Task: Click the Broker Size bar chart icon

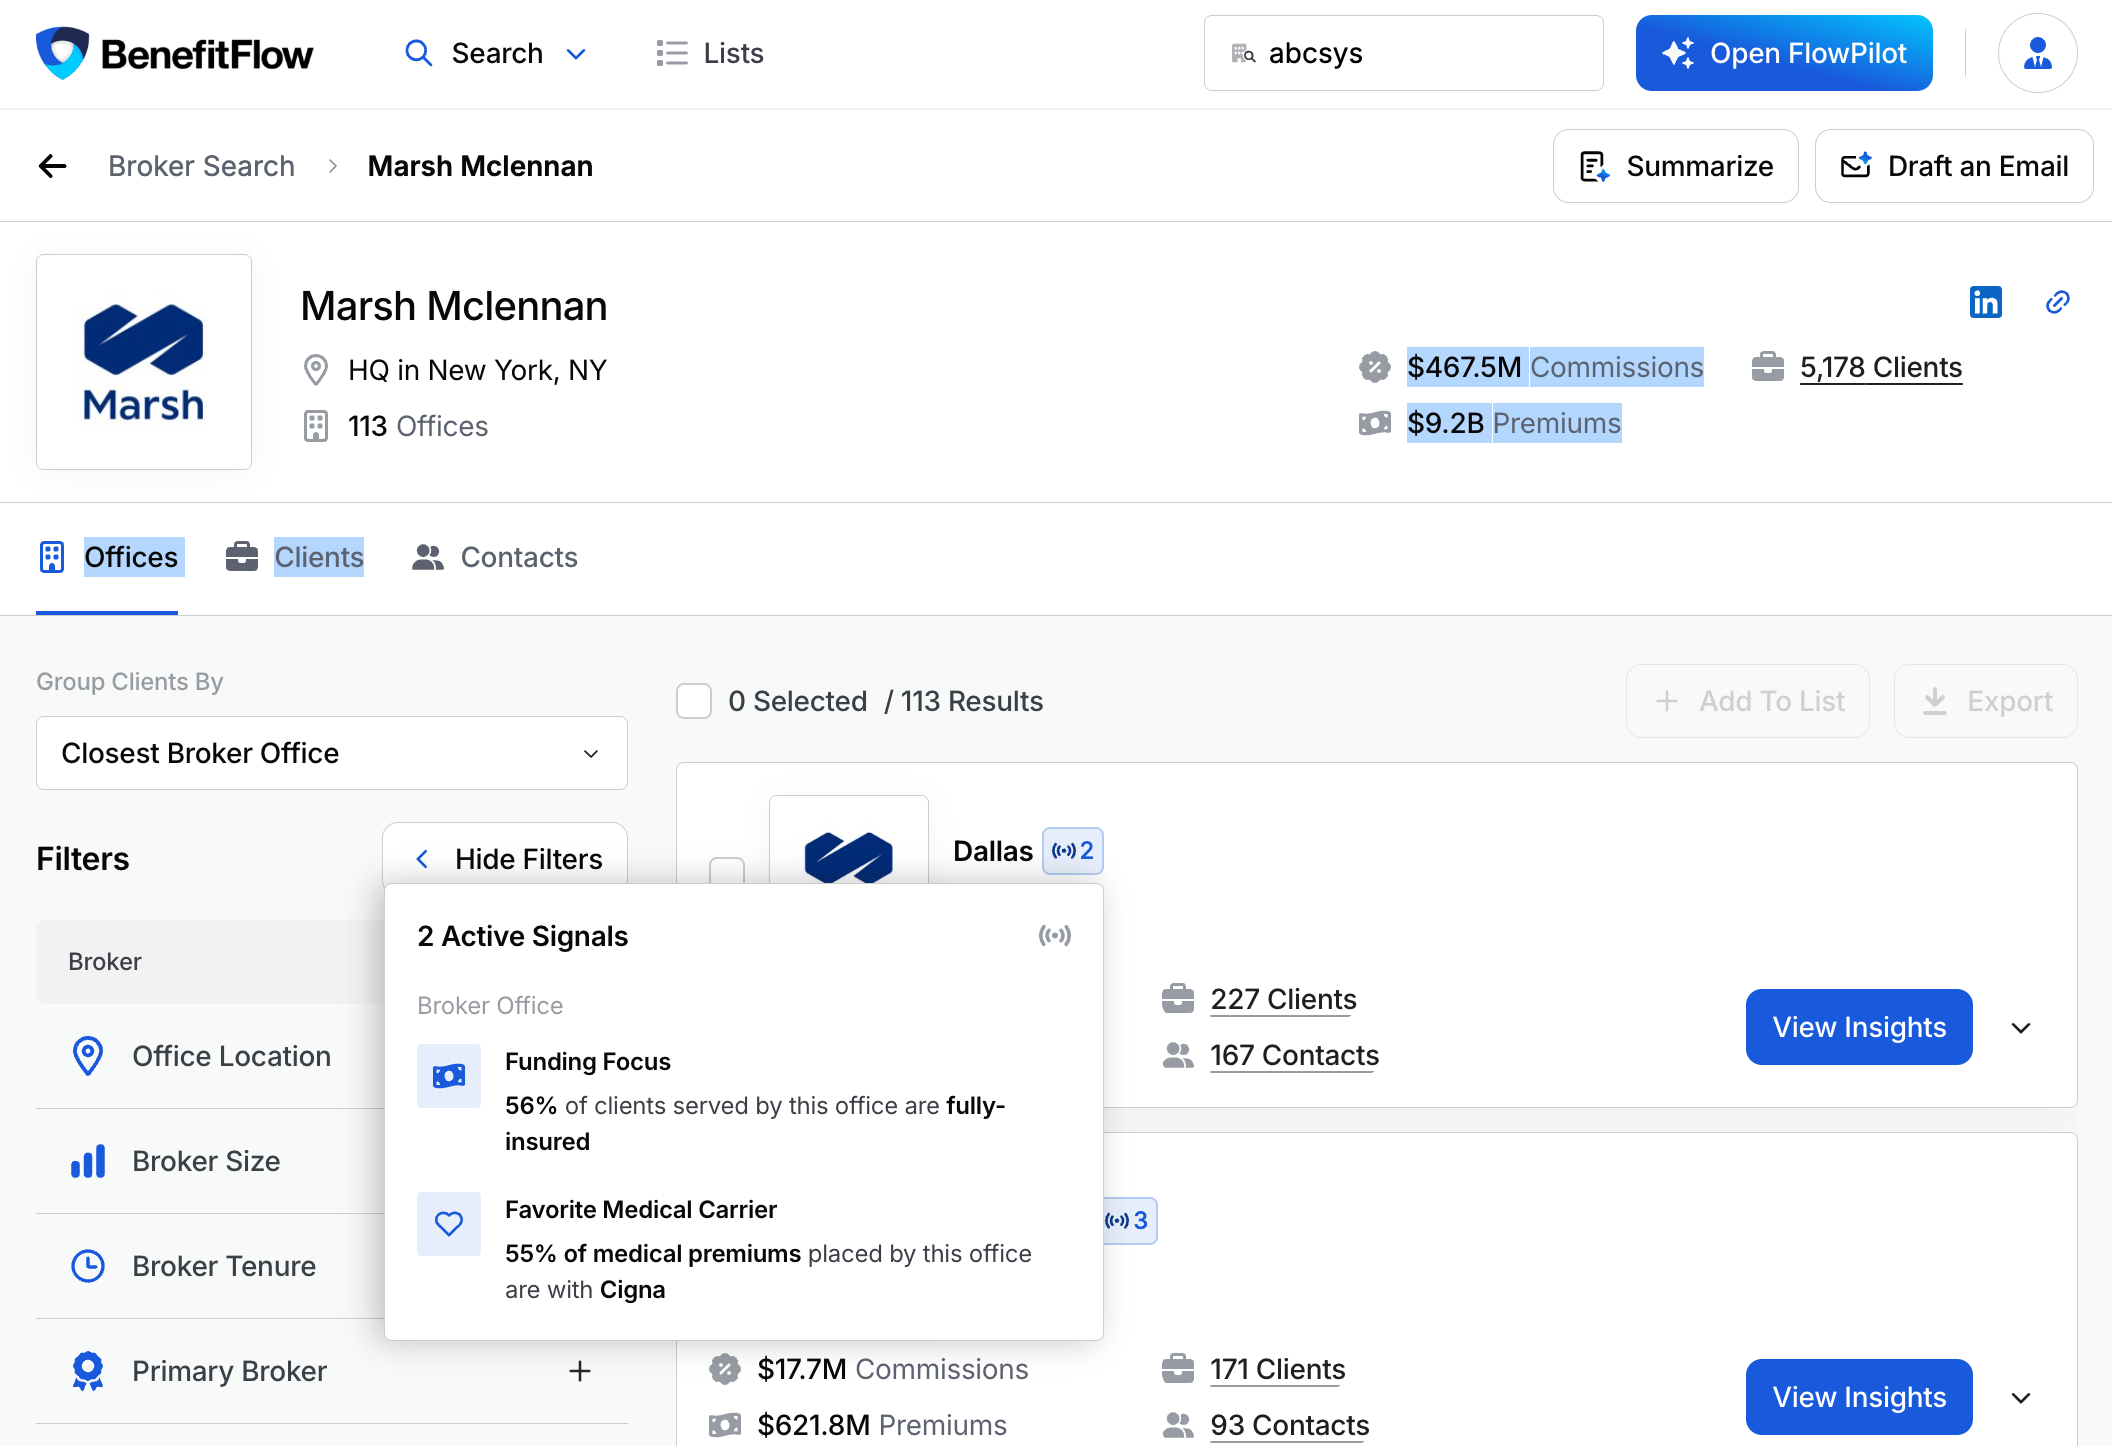Action: (88, 1161)
